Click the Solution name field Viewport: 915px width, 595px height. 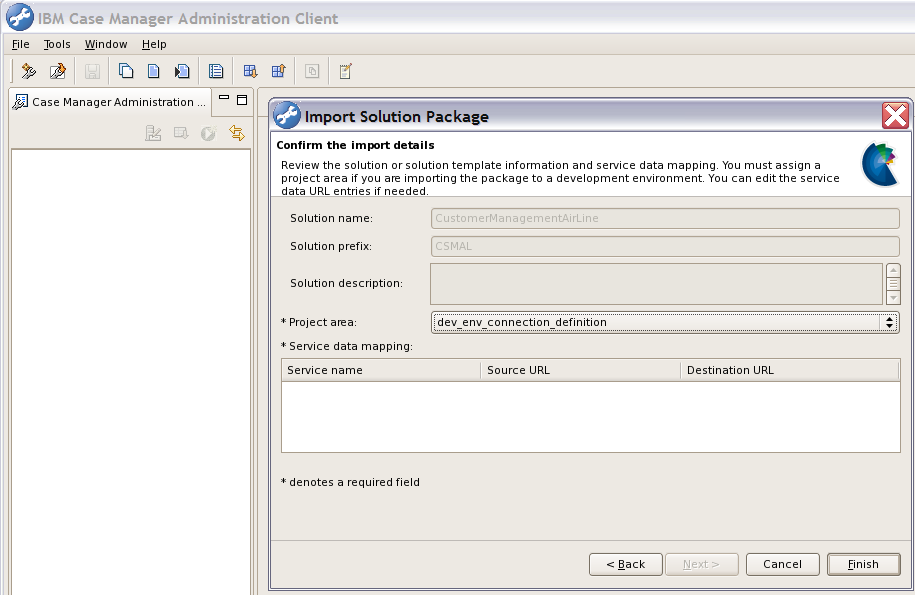point(665,218)
